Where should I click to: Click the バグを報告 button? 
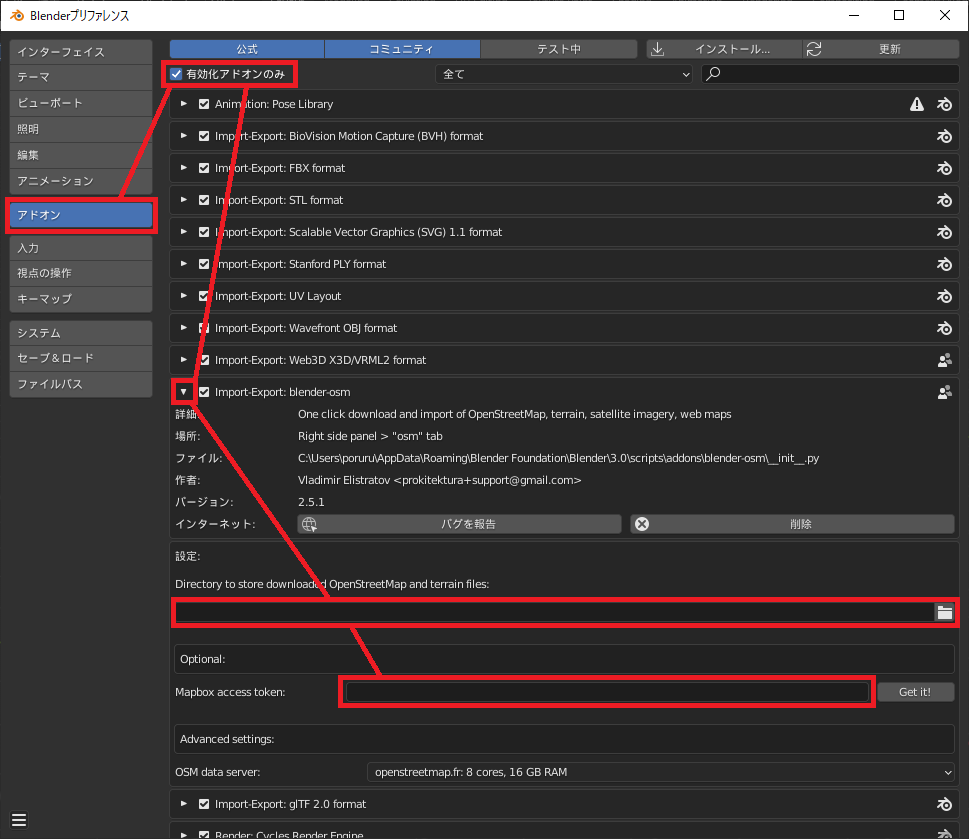tap(460, 524)
